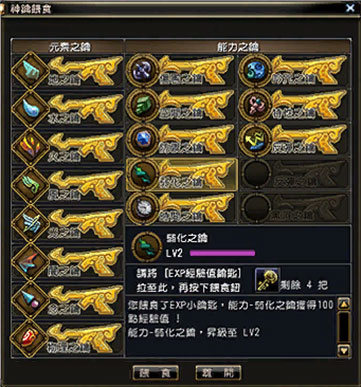Image resolution: width=361 pixels, height=387 pixels.
Task: Select the earth element key (地之鑰) icon
Action: point(30,71)
